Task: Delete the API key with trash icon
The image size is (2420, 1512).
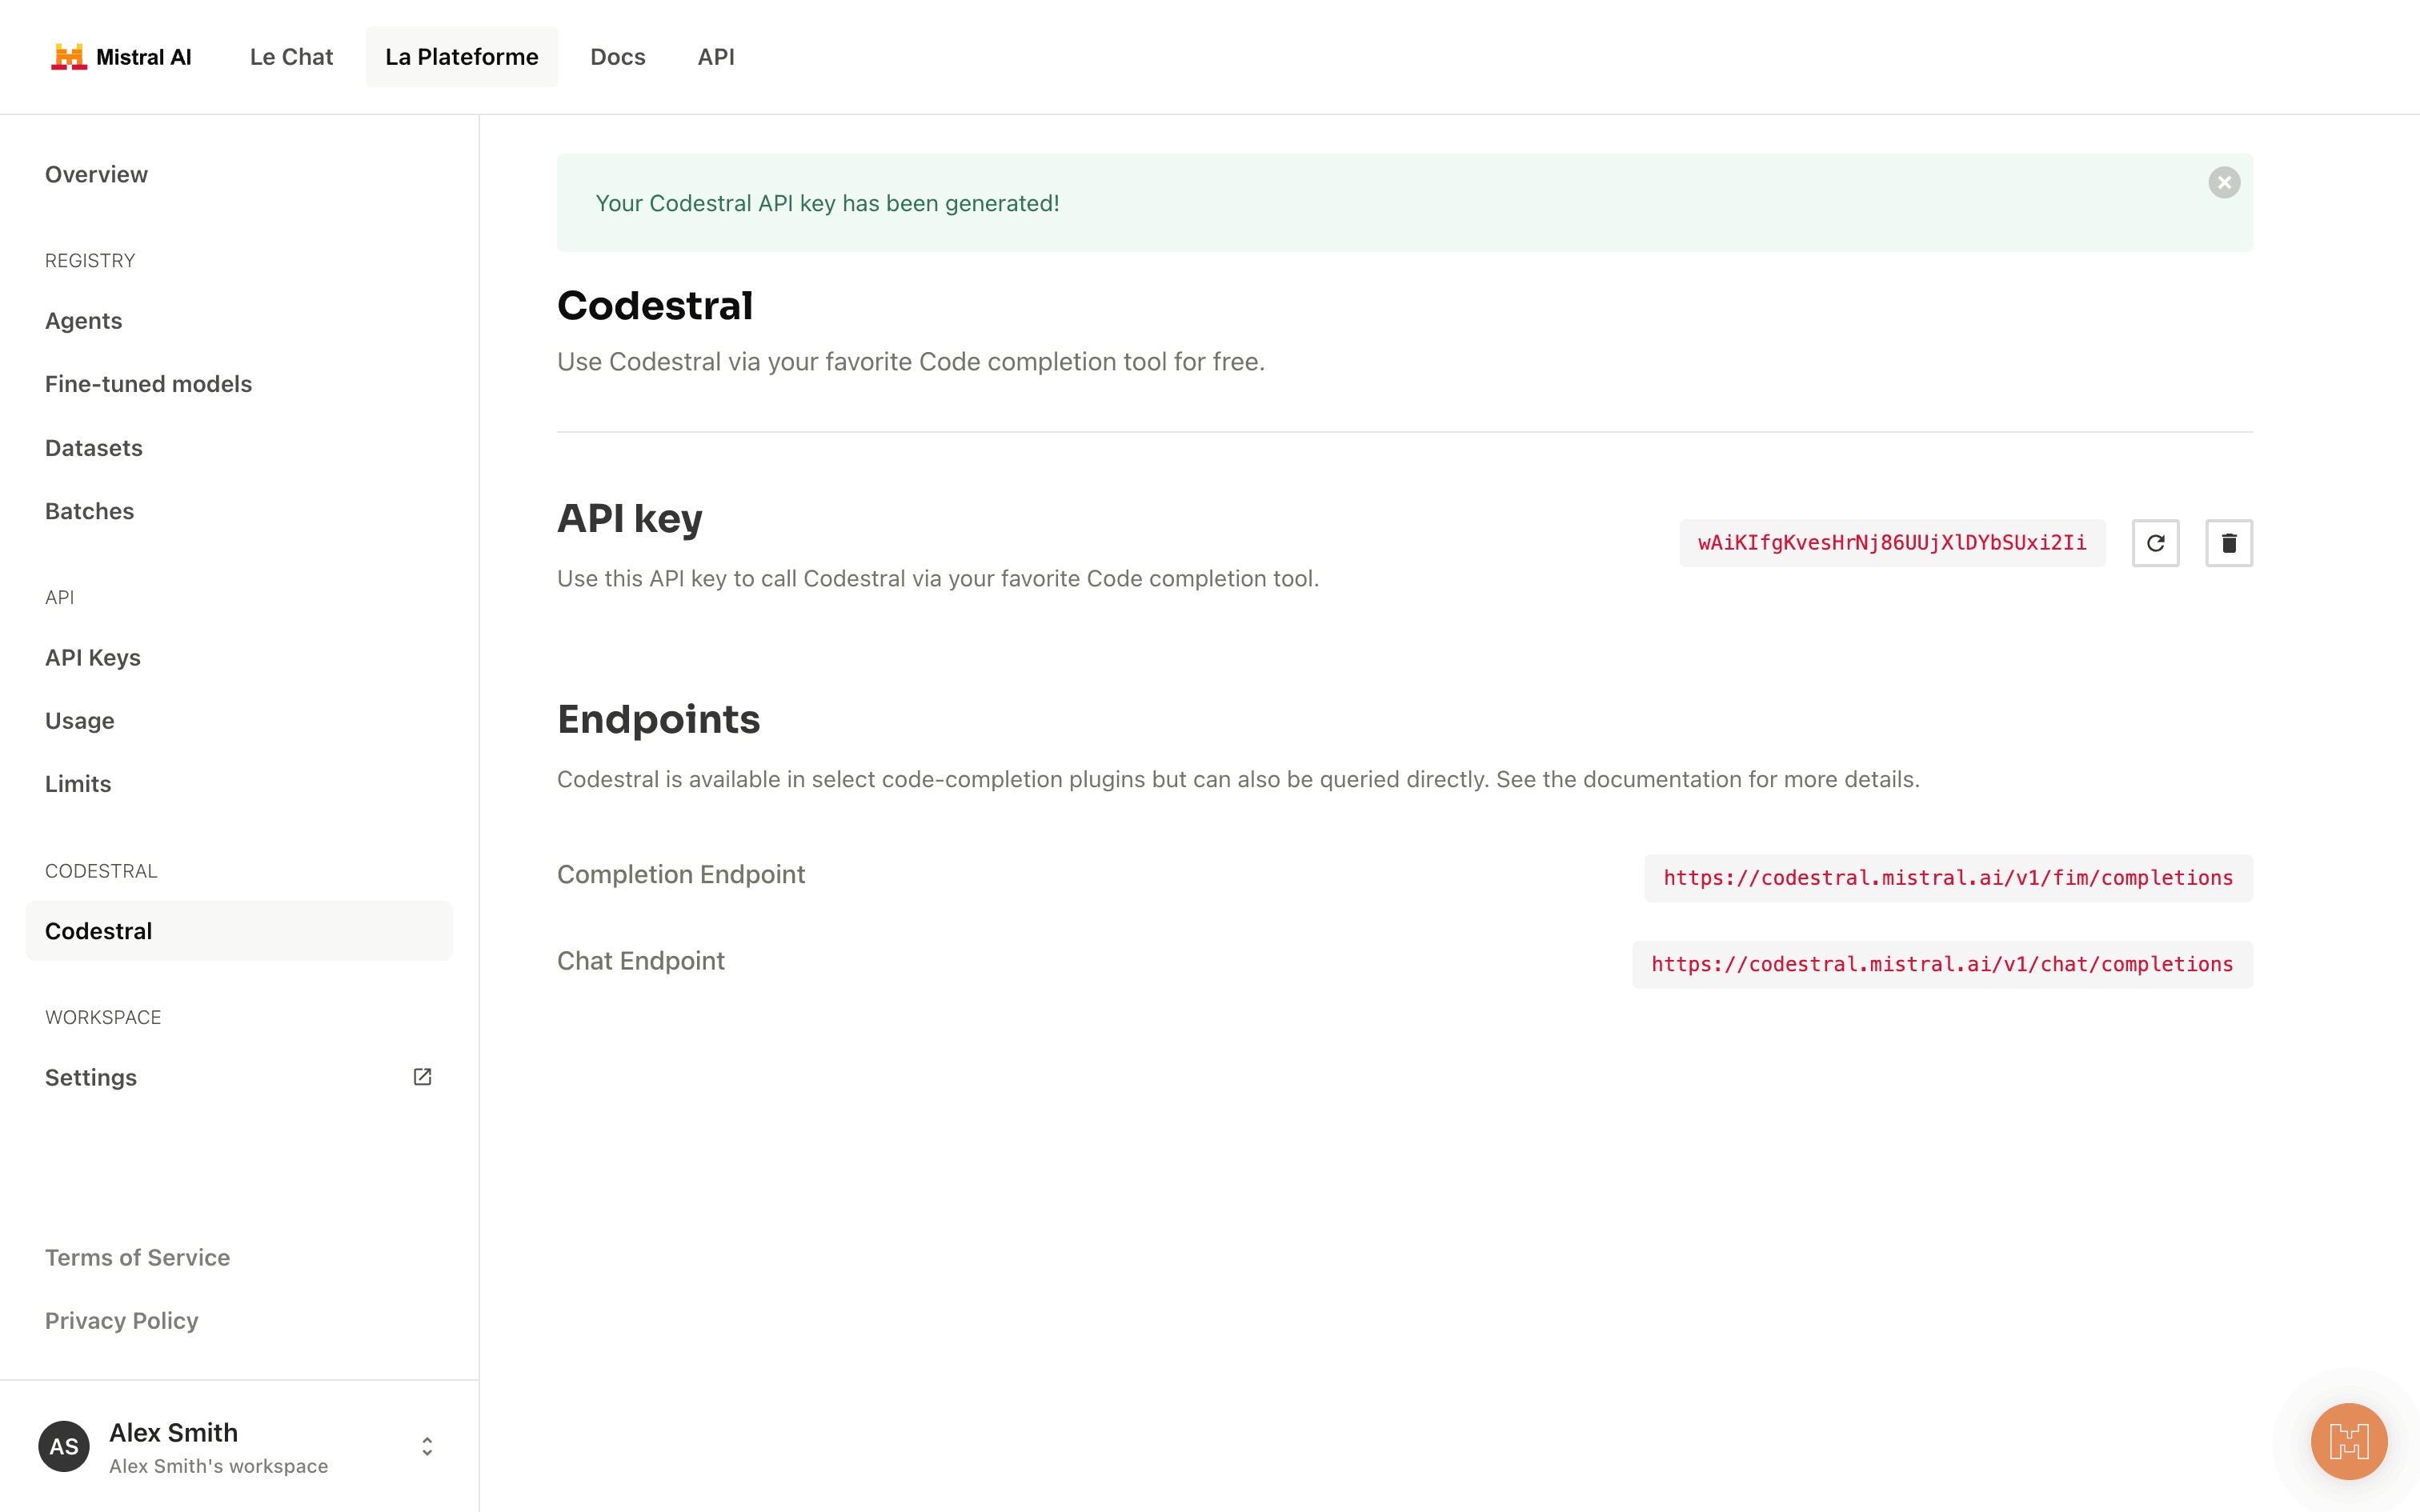Action: (x=2229, y=543)
